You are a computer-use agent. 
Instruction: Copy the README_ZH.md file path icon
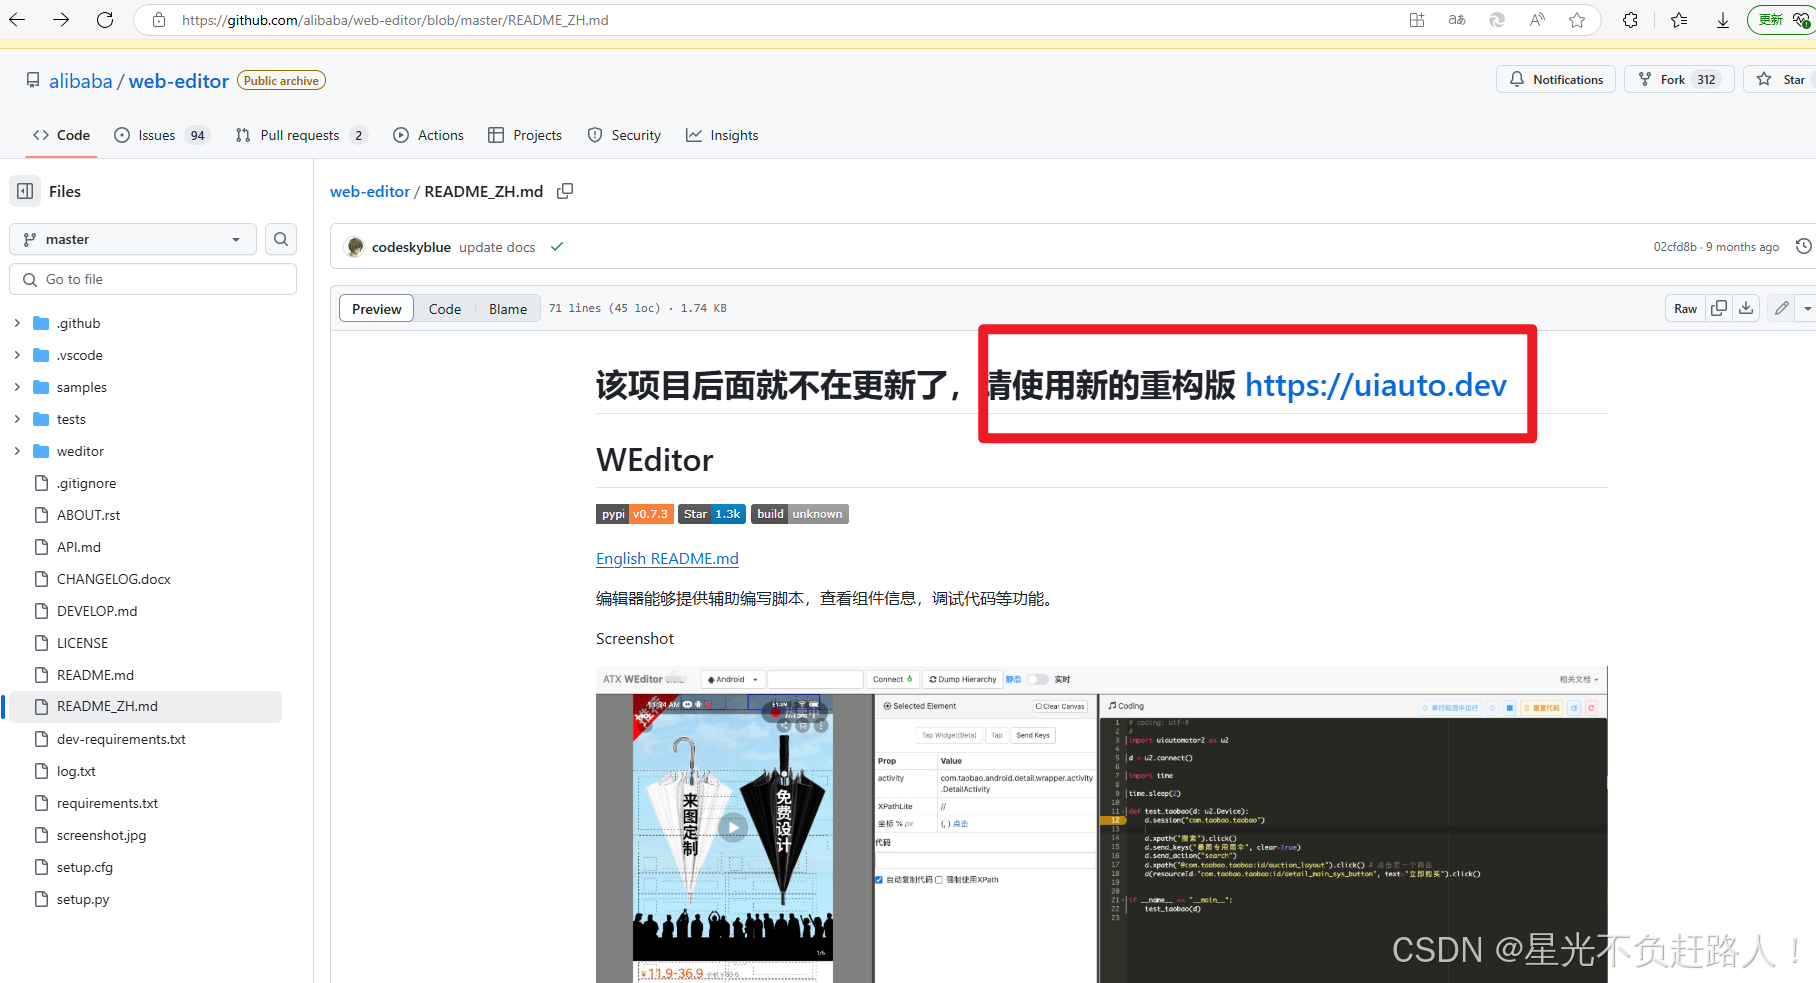[x=565, y=191]
